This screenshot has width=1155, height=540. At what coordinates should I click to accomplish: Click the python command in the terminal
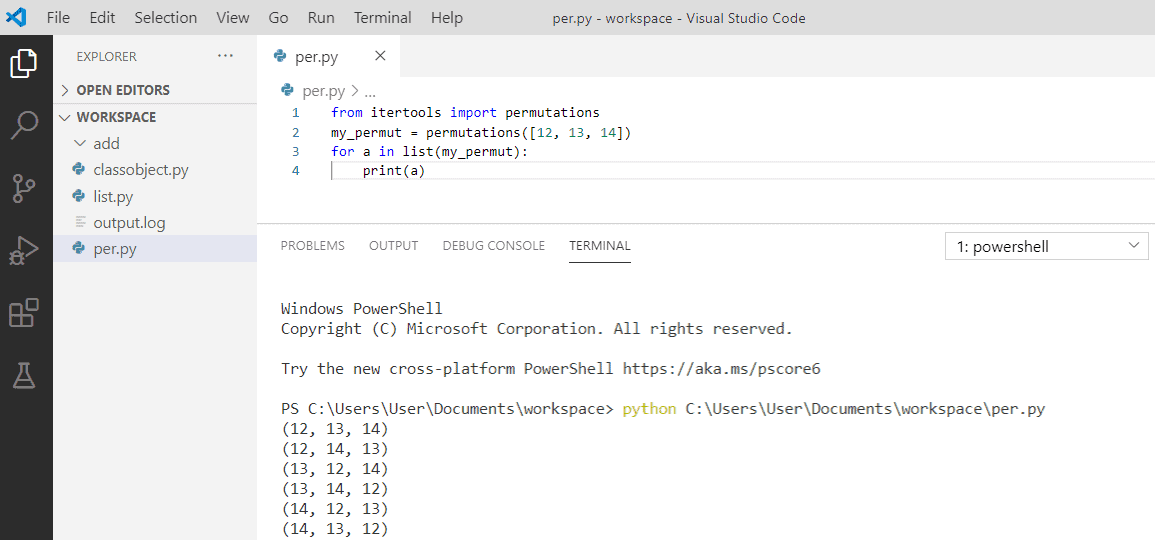coord(649,409)
